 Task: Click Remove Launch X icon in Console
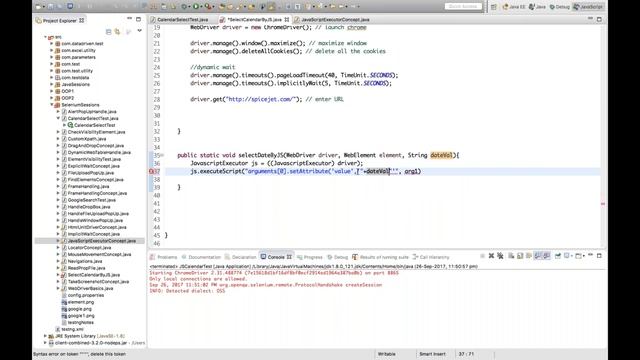(x=491, y=256)
